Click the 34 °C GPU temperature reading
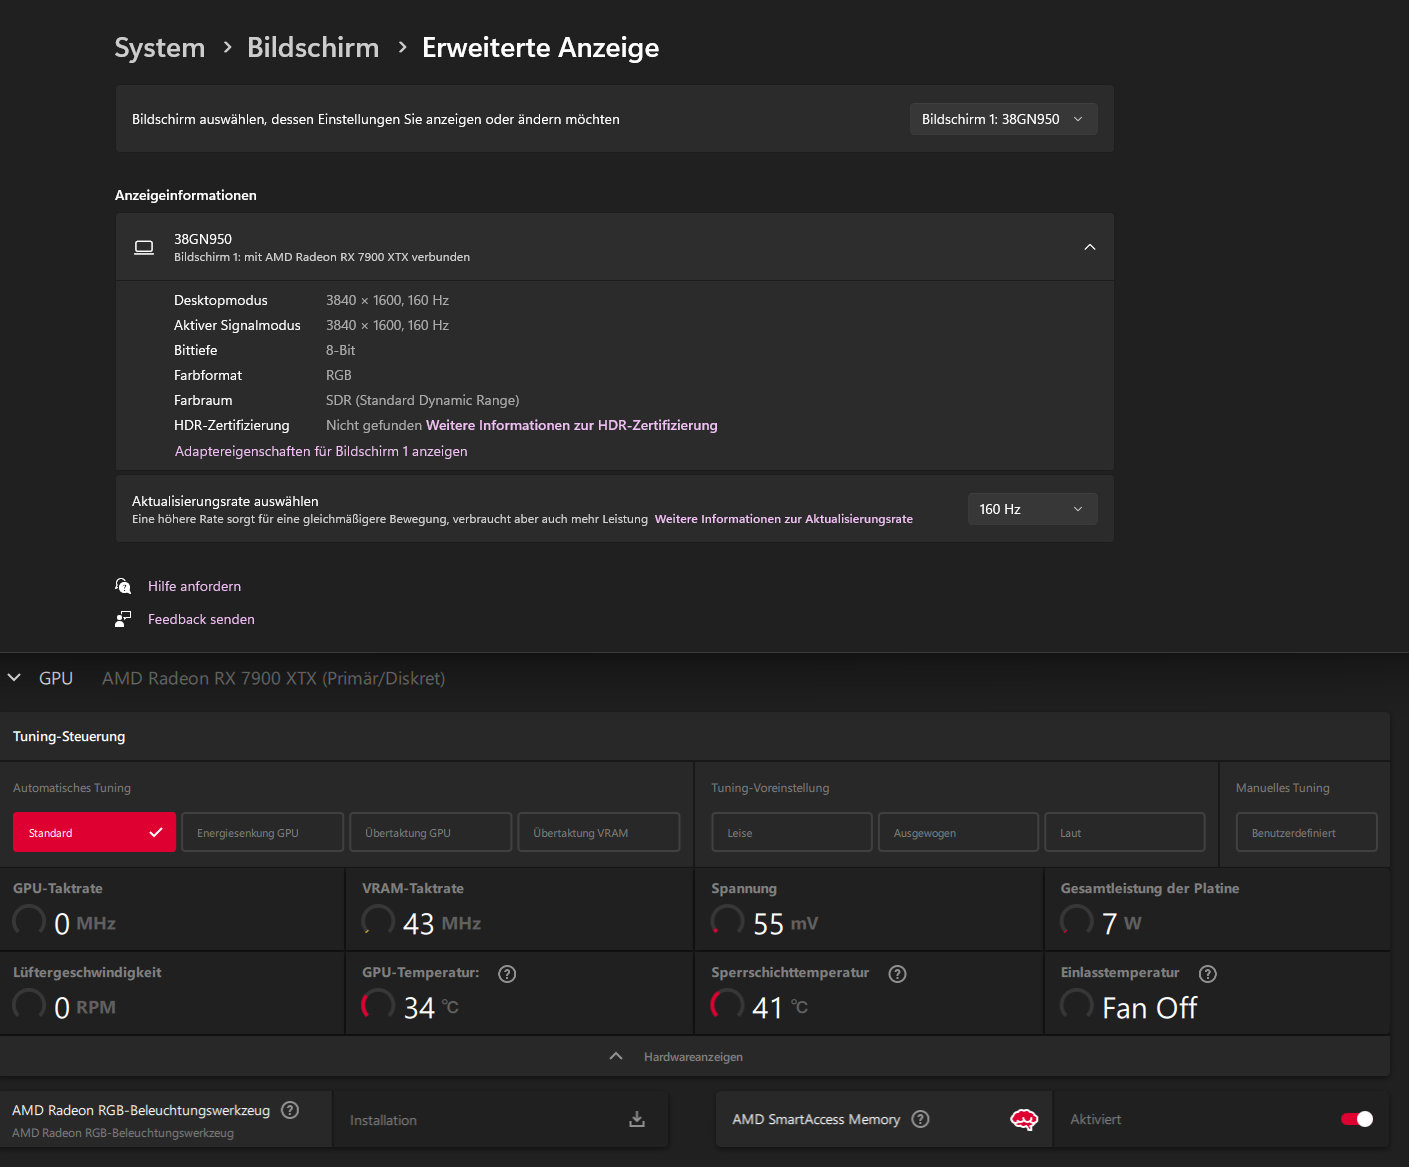The height and width of the screenshot is (1167, 1409). [431, 1007]
